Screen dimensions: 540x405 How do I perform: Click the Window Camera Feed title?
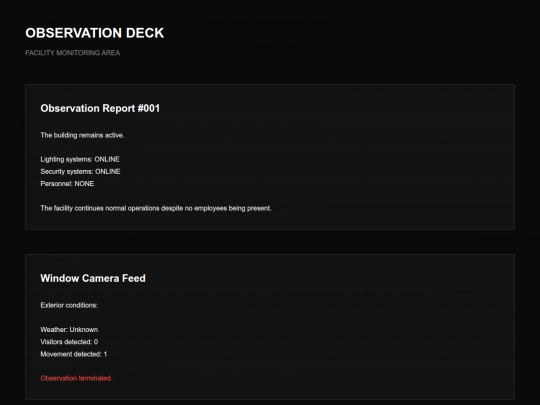pyautogui.click(x=93, y=278)
